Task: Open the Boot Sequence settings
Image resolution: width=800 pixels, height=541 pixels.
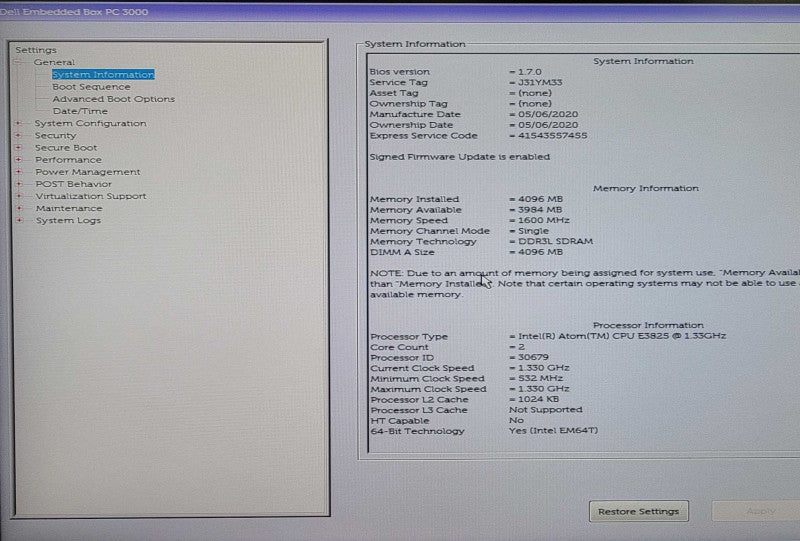Action: point(91,87)
